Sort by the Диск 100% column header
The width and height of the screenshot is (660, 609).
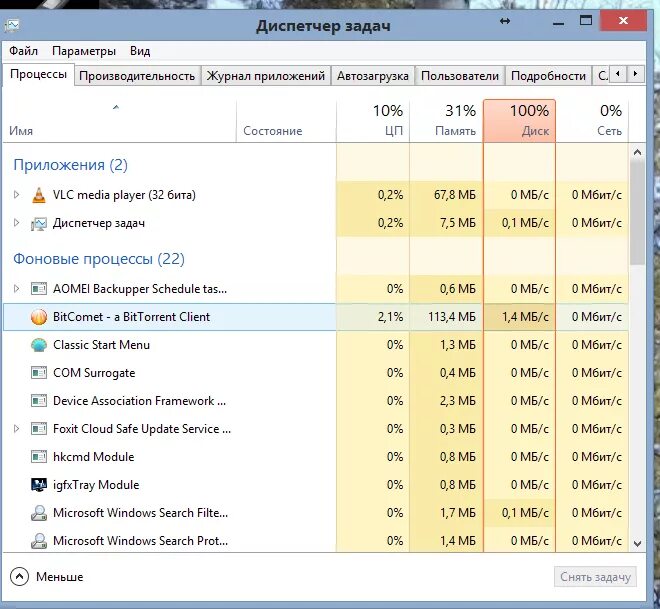coord(519,121)
